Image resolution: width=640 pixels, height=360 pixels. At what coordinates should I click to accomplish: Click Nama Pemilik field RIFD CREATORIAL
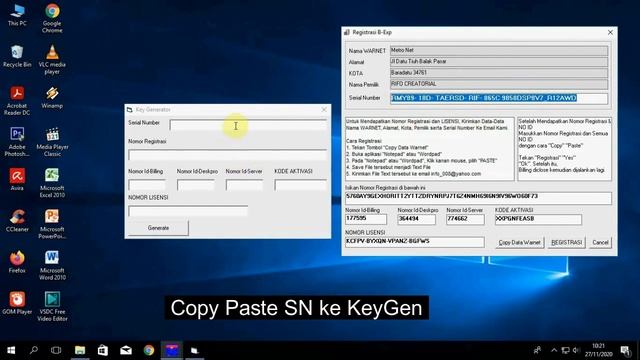click(x=499, y=84)
